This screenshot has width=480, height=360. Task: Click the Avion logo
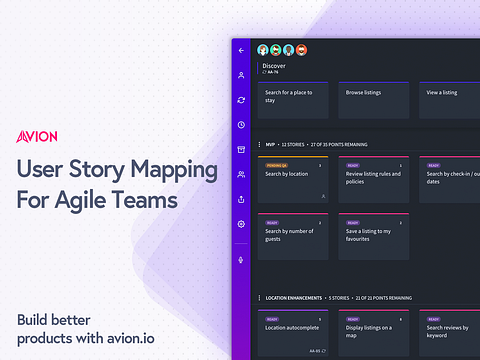tap(37, 137)
